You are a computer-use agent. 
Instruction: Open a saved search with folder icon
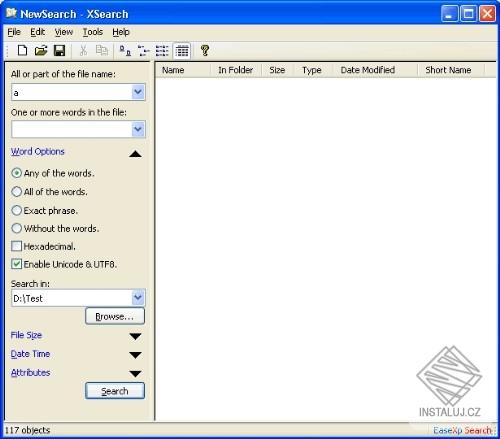coord(41,51)
